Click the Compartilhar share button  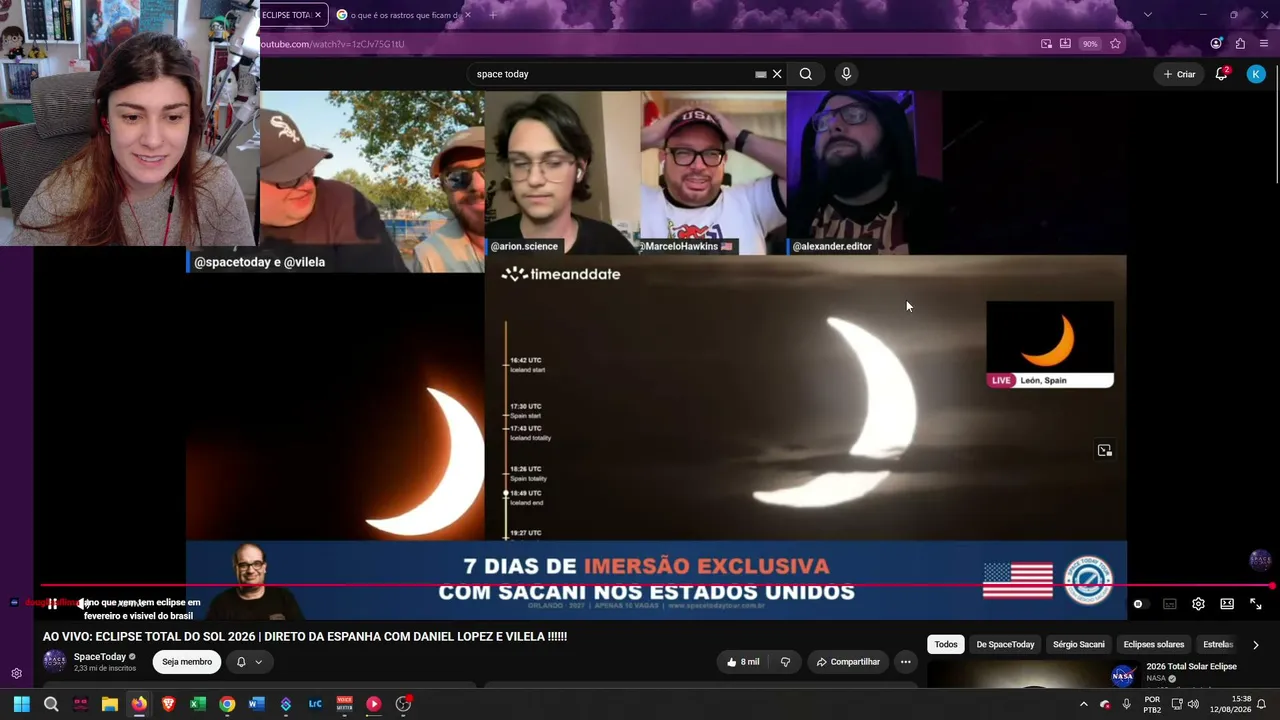click(848, 662)
